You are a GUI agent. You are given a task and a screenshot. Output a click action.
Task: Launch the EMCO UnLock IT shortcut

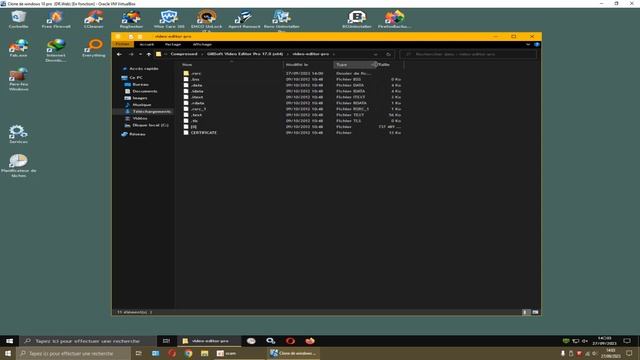(x=207, y=20)
